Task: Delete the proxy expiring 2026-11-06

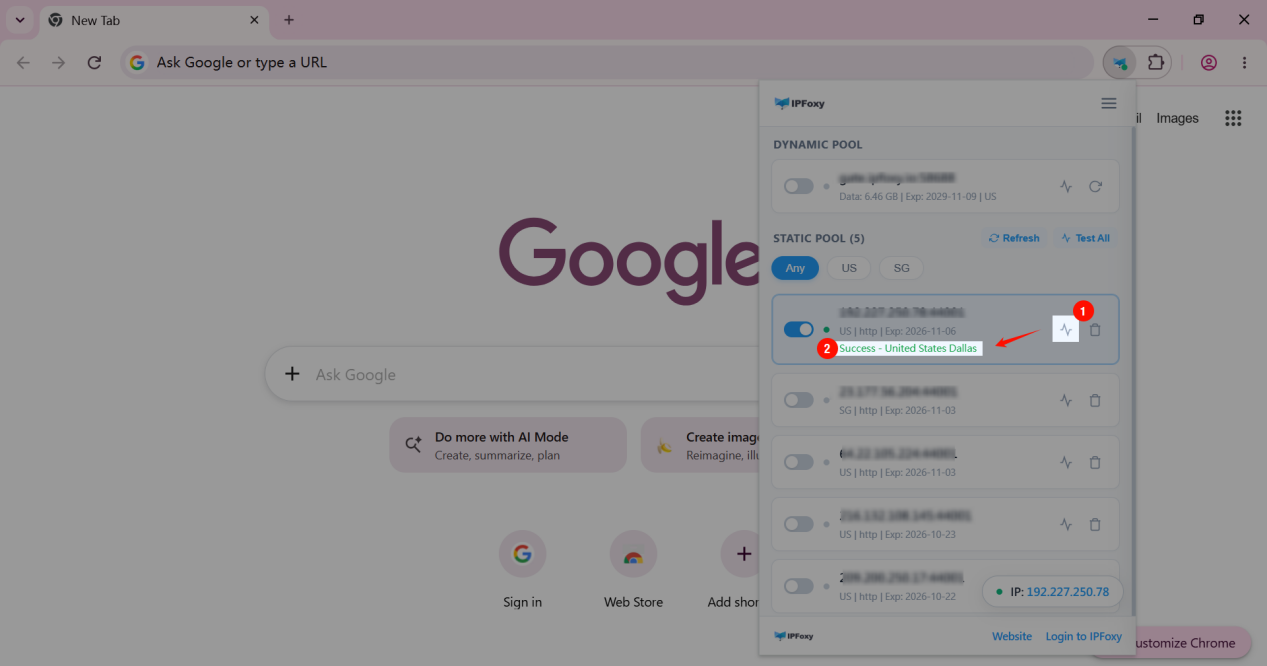Action: [1095, 329]
